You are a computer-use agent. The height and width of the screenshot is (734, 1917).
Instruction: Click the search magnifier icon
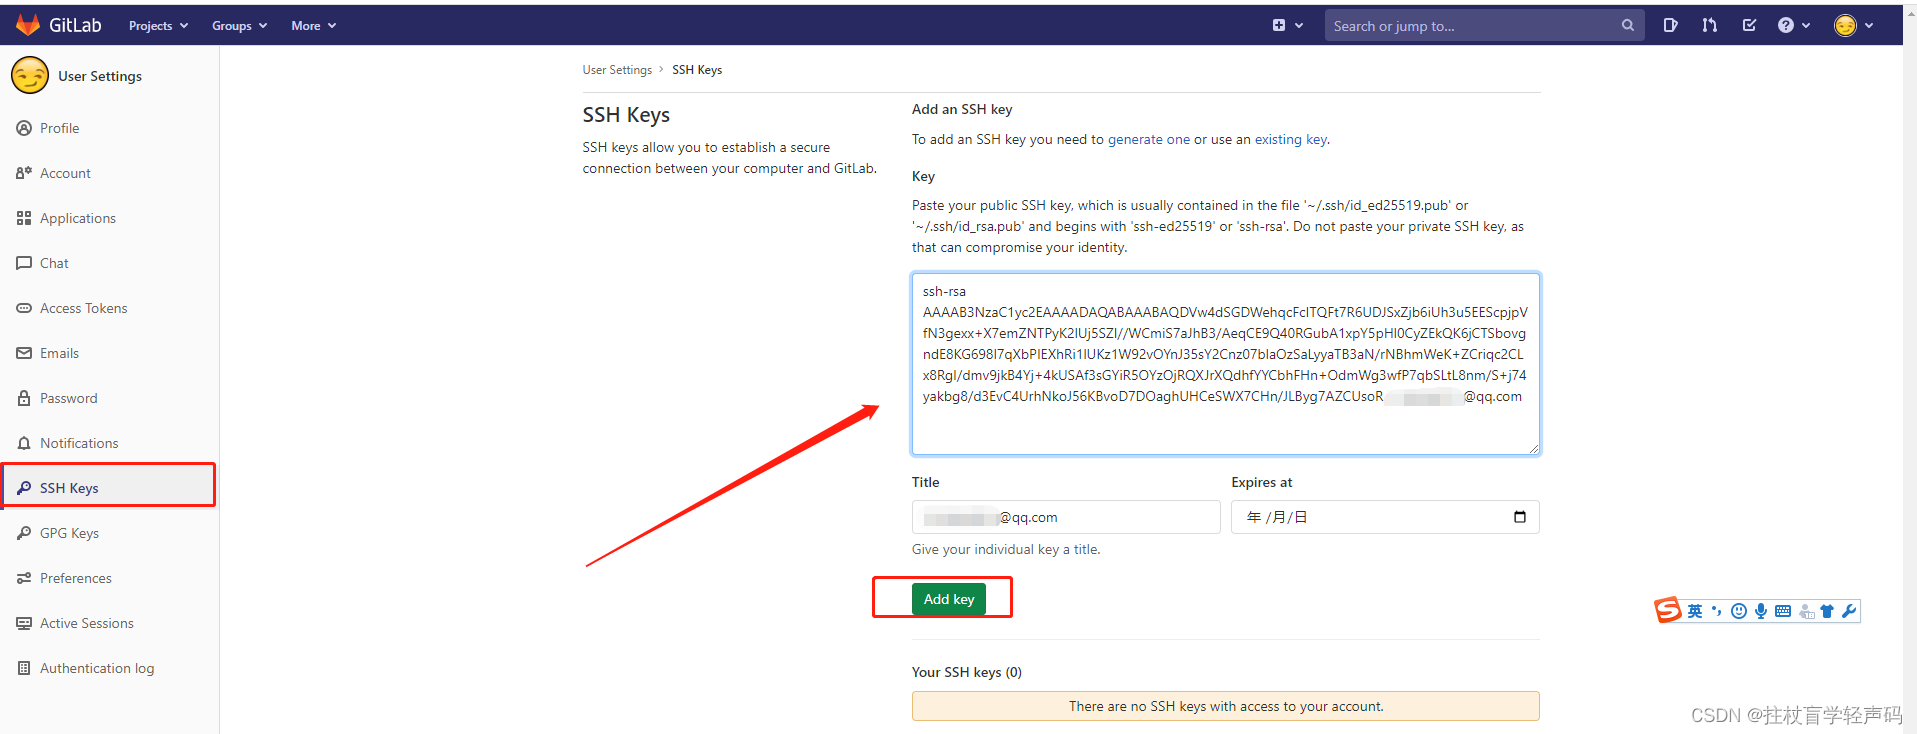tap(1628, 26)
